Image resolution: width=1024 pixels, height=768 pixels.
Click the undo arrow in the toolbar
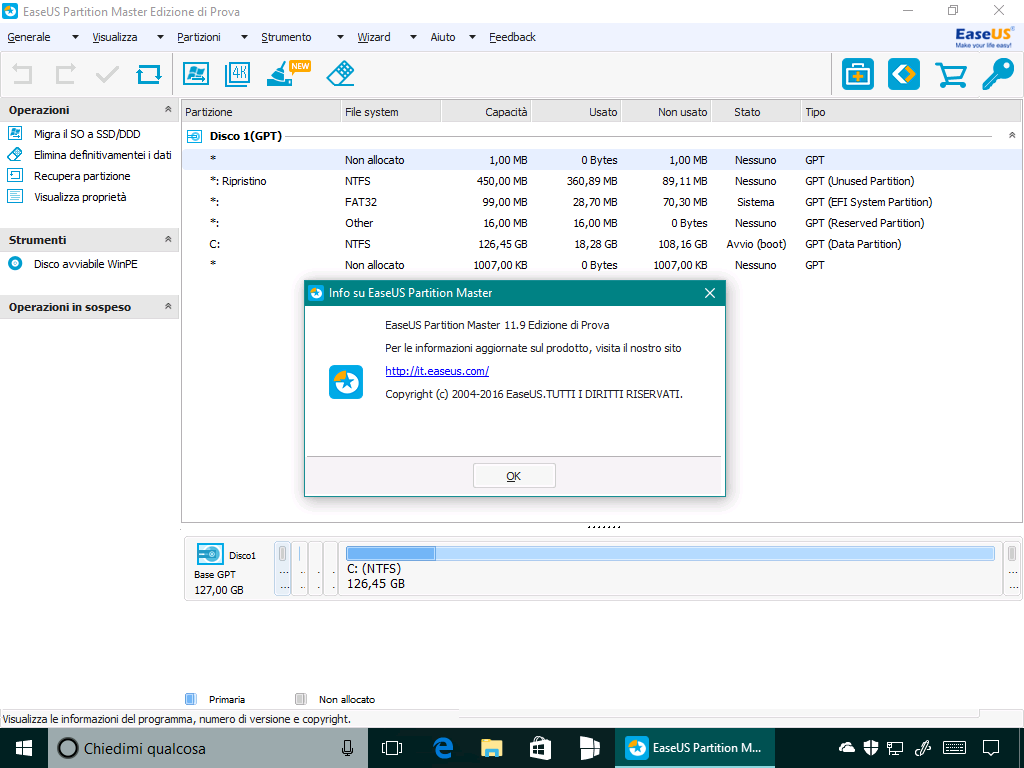pos(22,74)
